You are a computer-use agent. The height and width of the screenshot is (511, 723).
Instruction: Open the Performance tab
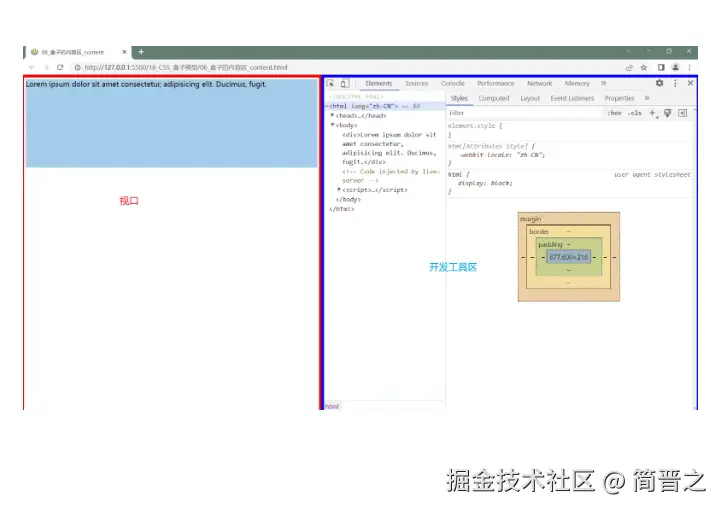(x=496, y=83)
